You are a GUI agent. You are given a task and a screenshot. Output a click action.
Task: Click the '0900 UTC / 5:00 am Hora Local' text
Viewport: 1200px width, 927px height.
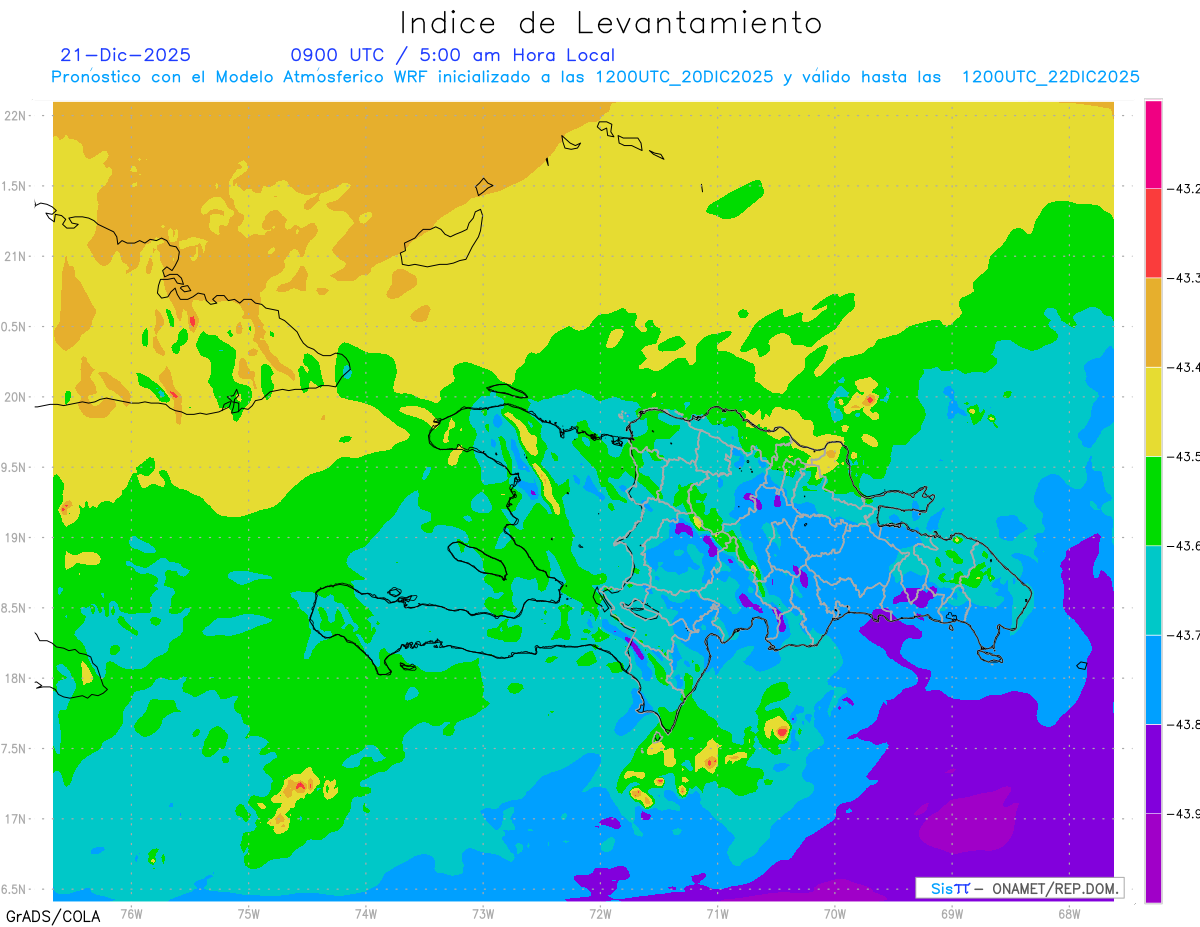point(452,55)
